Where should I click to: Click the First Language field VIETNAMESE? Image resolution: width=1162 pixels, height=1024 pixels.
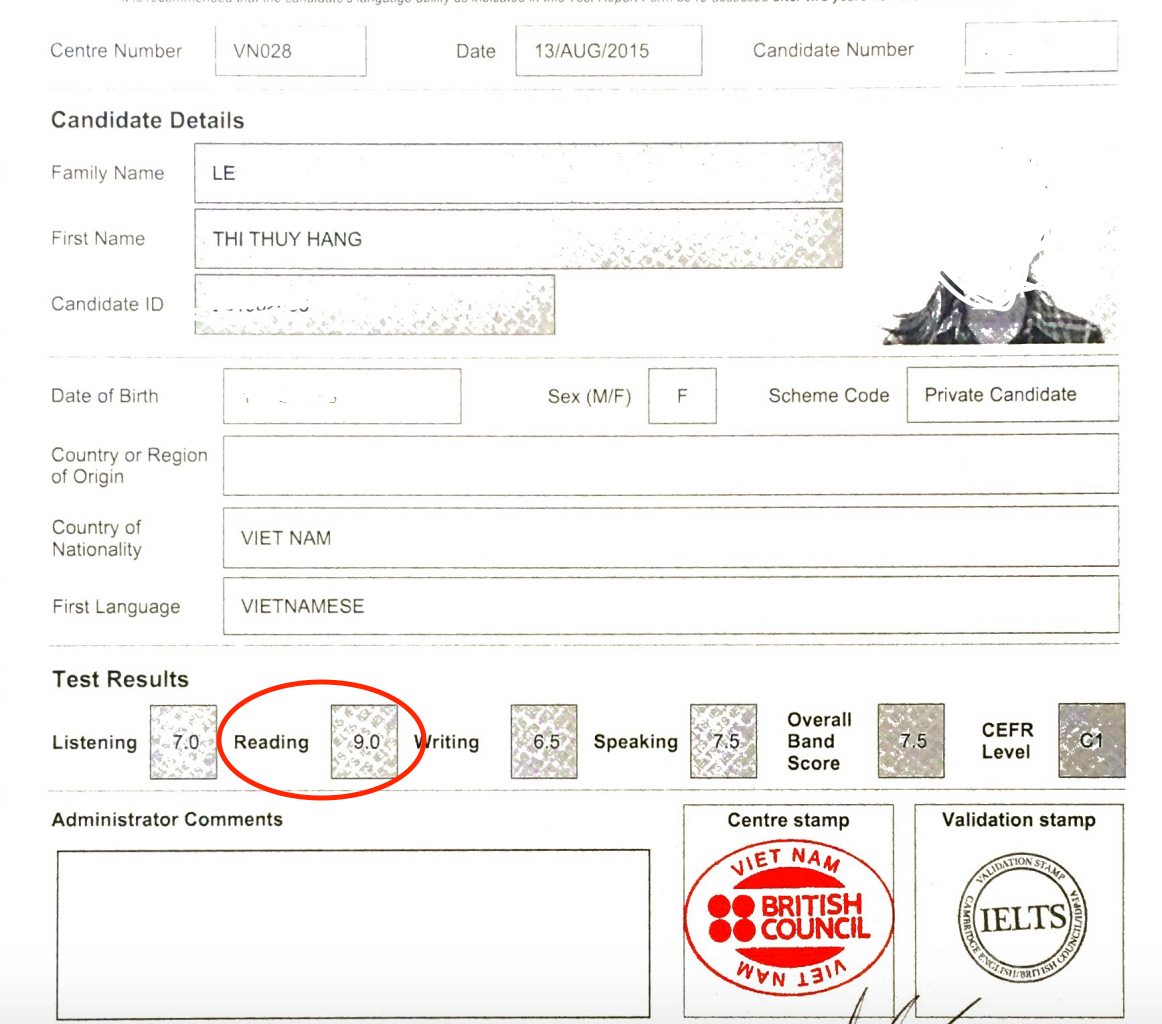(671, 606)
